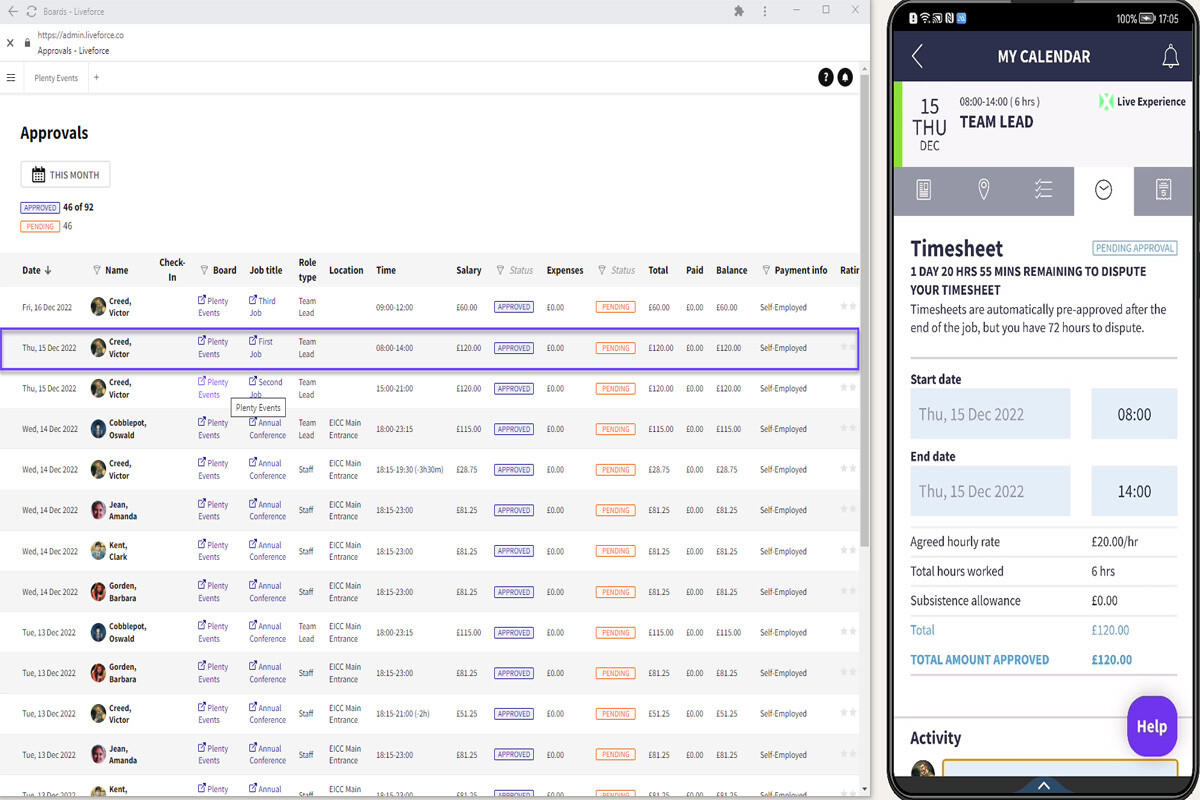Click the browser extensions puzzle icon
Image resolution: width=1200 pixels, height=800 pixels.
click(739, 10)
